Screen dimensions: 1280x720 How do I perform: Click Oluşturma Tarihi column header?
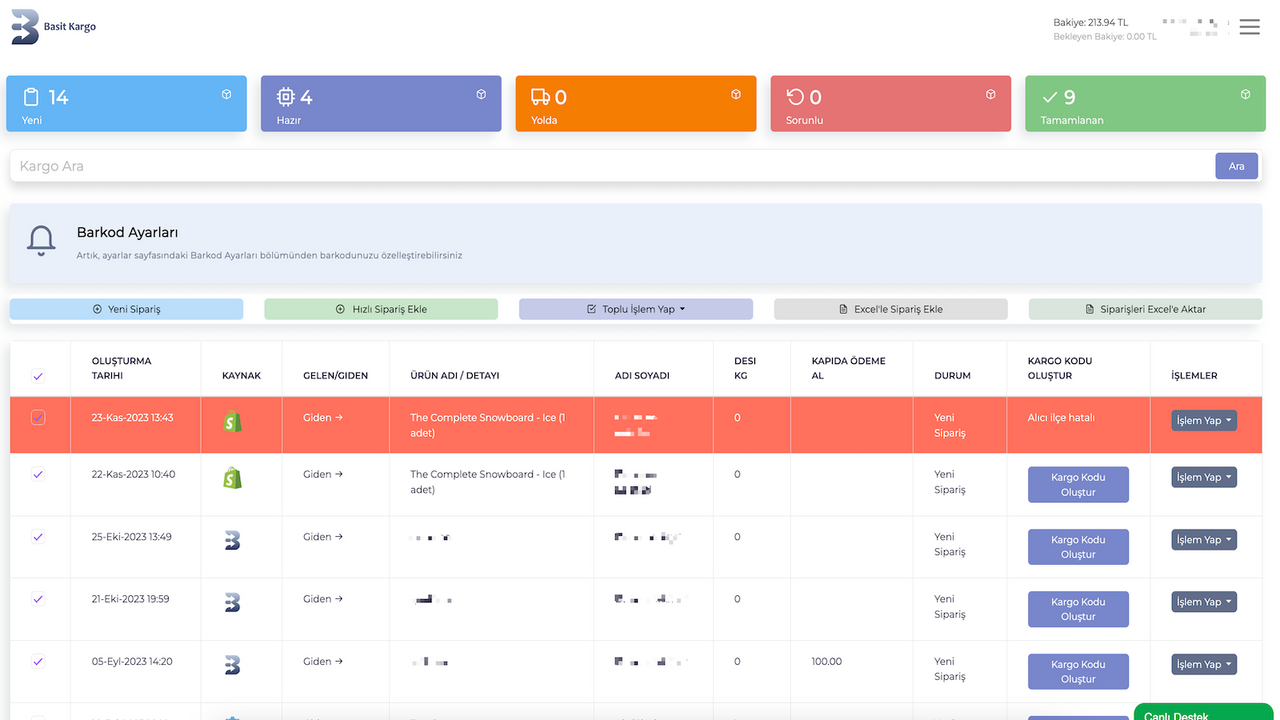click(121, 368)
